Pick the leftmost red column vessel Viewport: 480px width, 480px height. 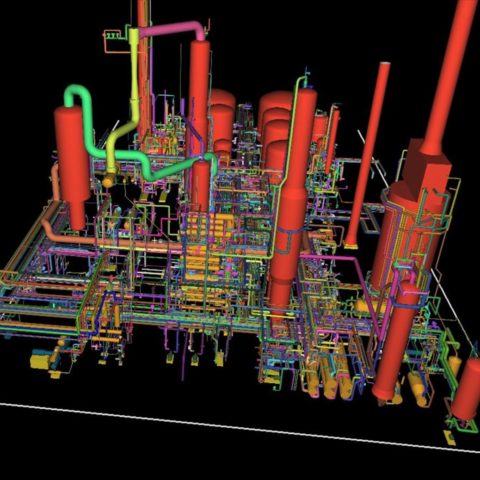72,167
